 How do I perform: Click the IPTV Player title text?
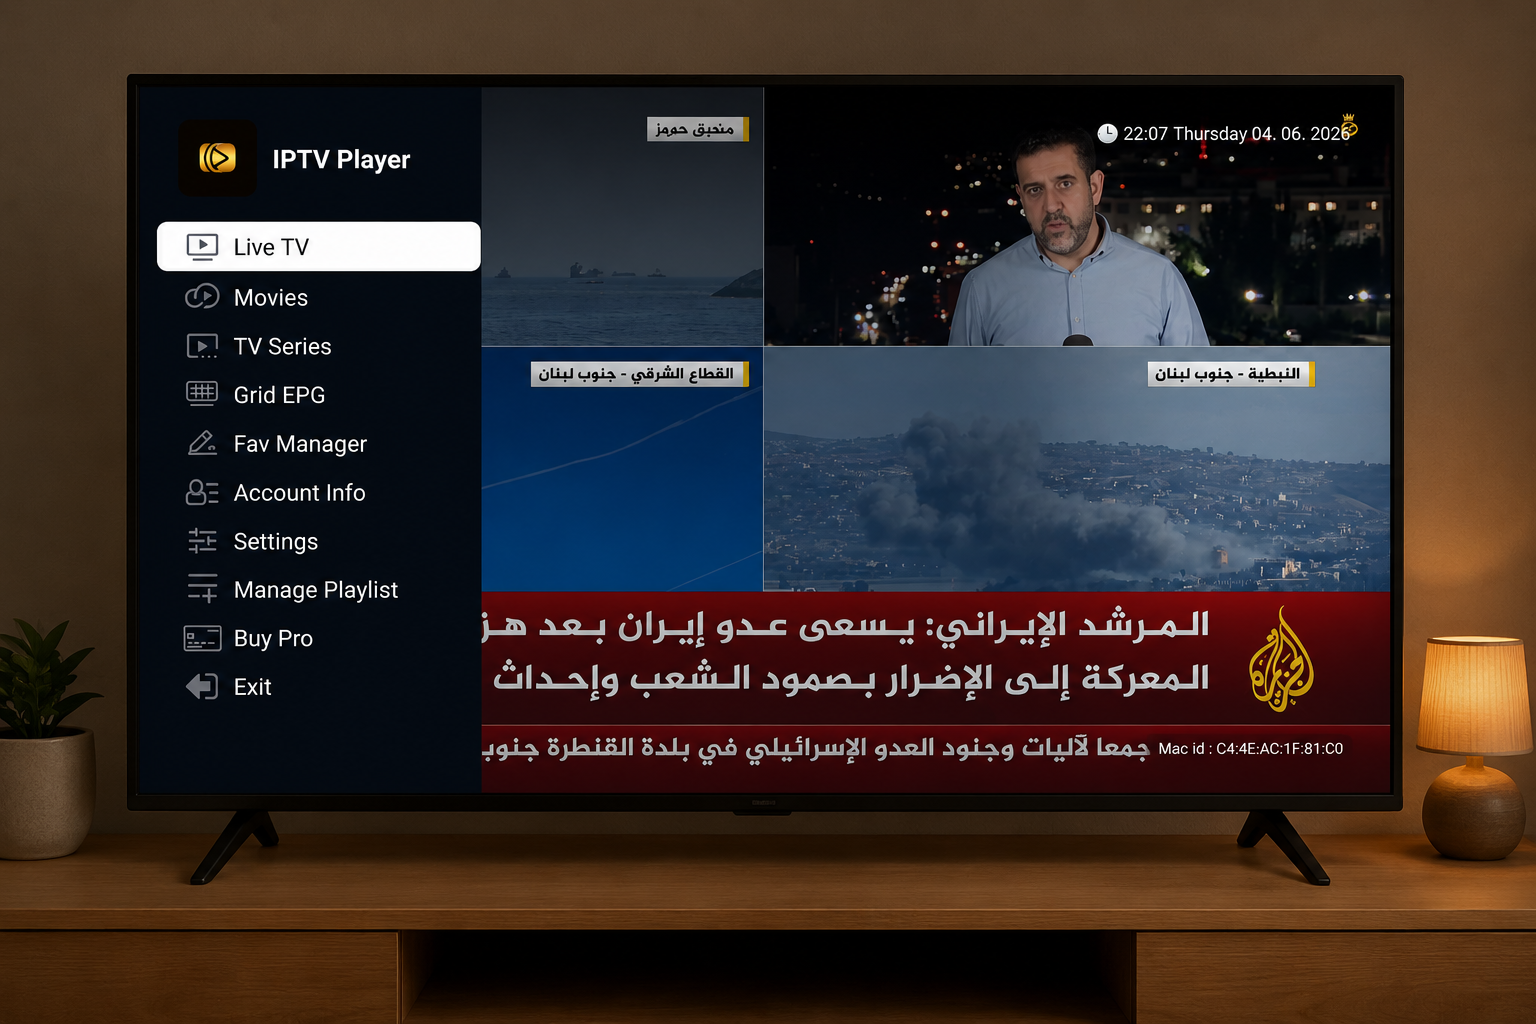(341, 159)
